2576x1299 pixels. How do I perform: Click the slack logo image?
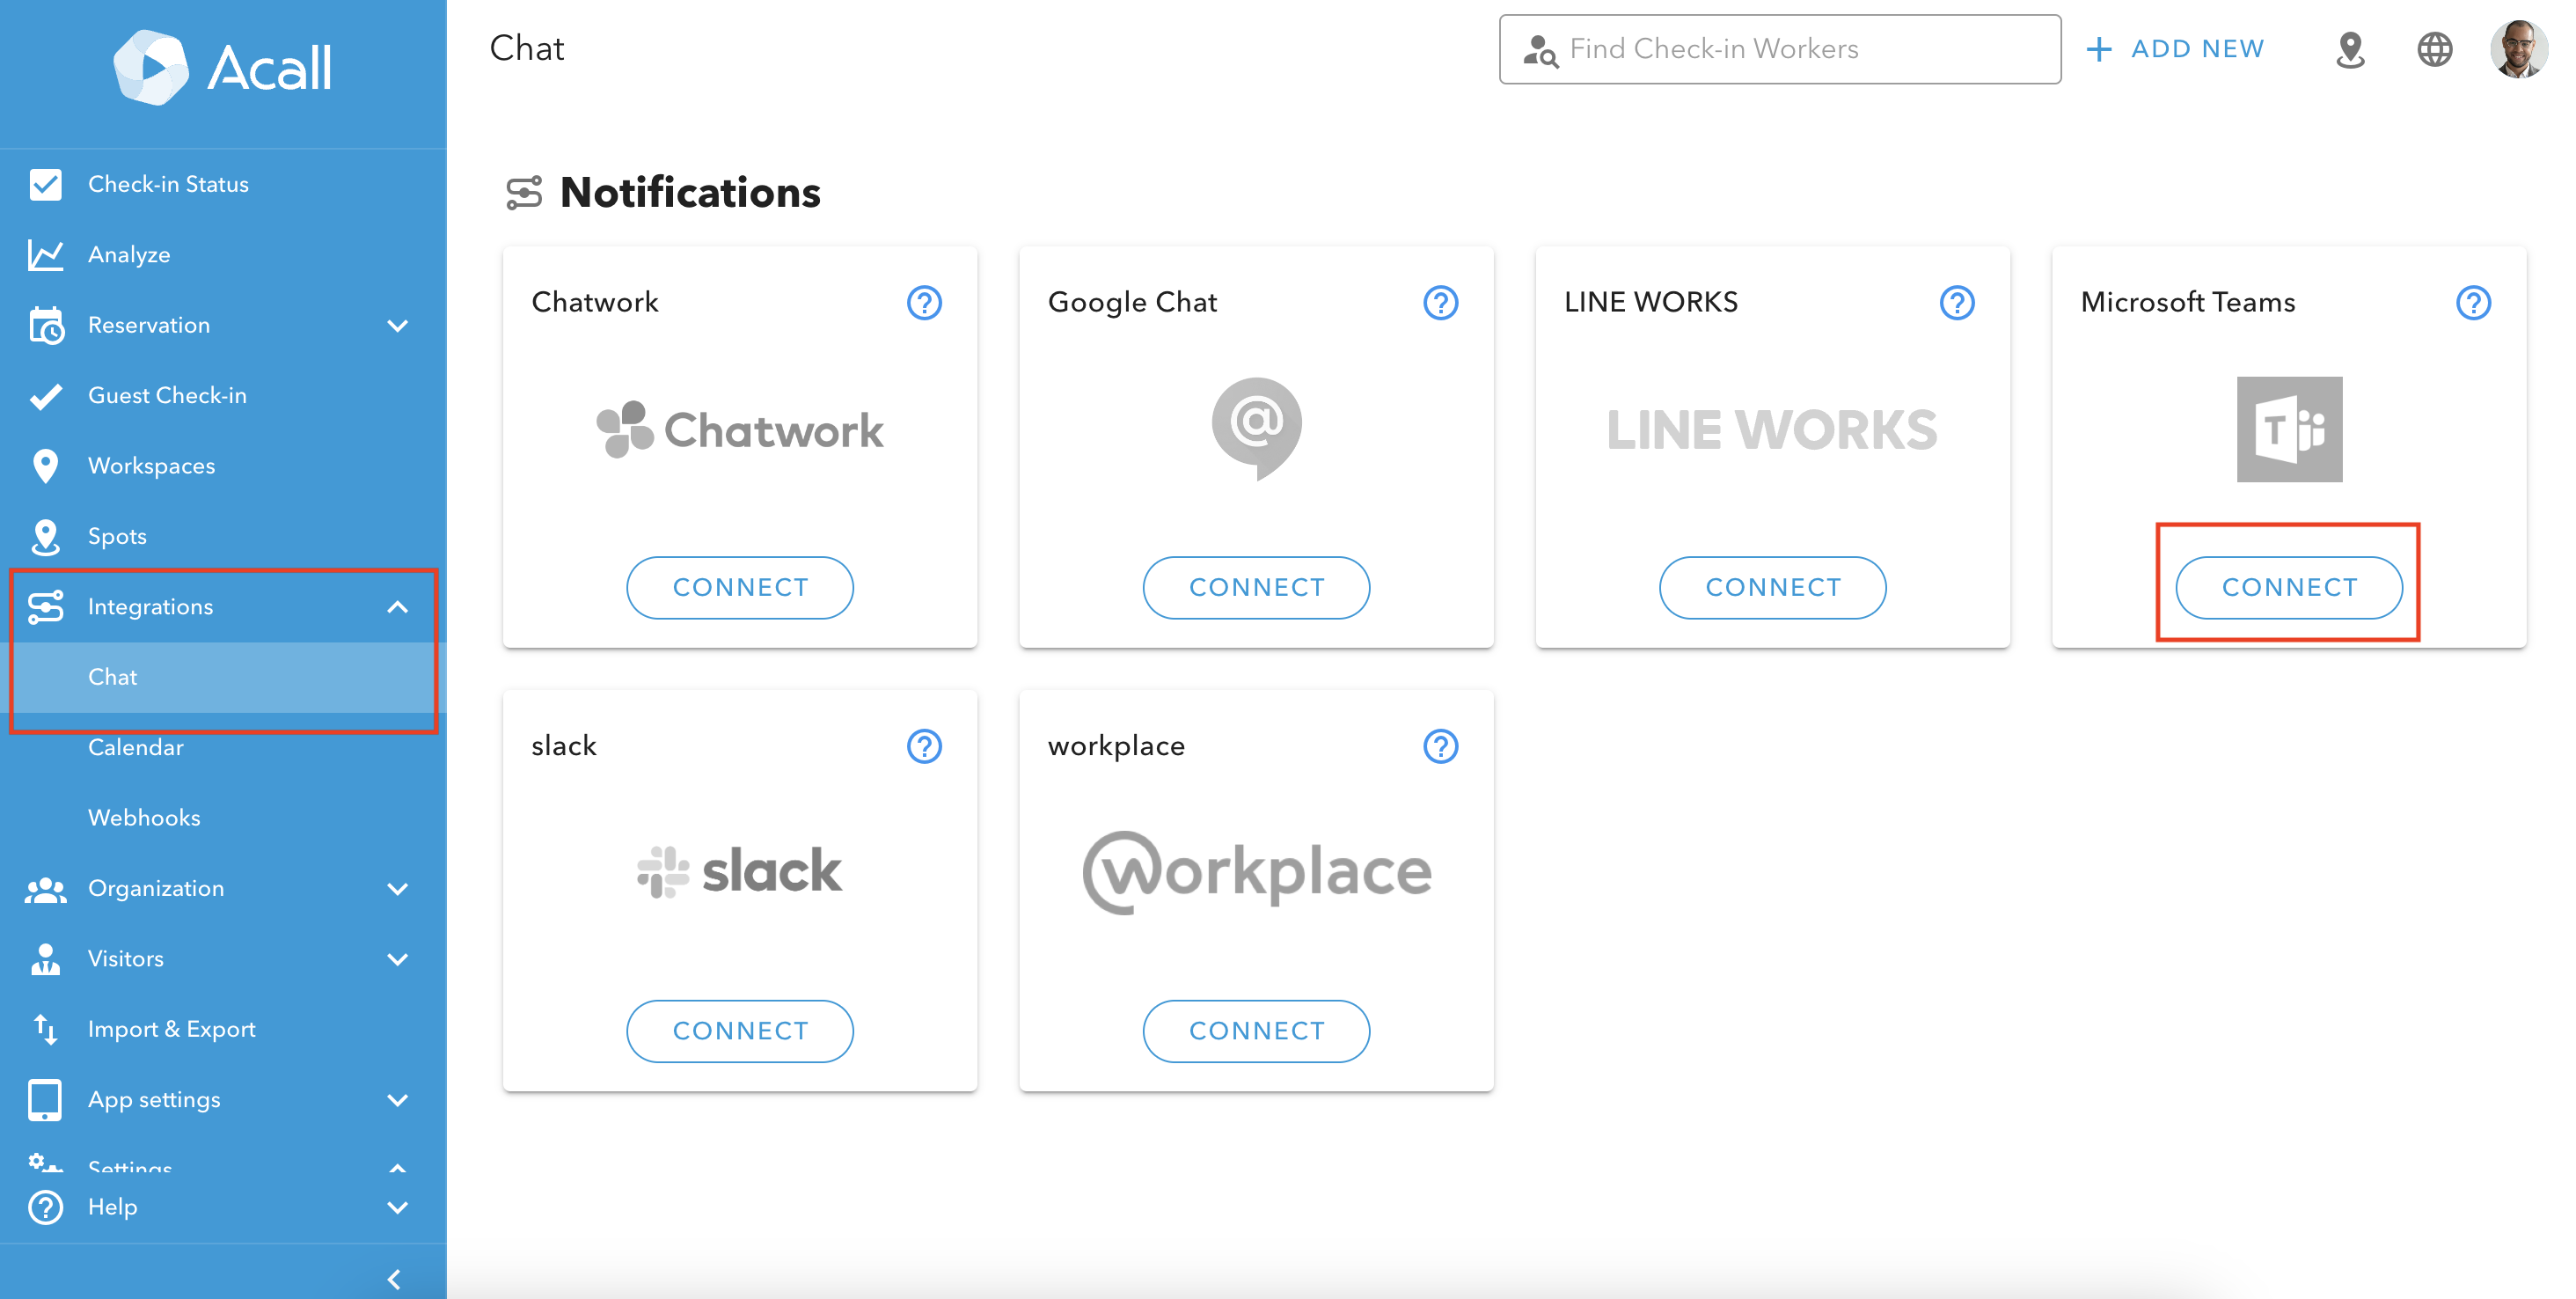(x=740, y=871)
